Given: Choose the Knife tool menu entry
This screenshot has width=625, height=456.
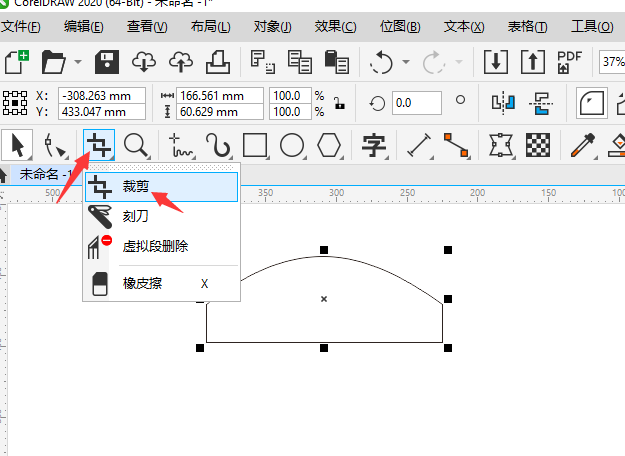Looking at the screenshot, I should tap(135, 215).
